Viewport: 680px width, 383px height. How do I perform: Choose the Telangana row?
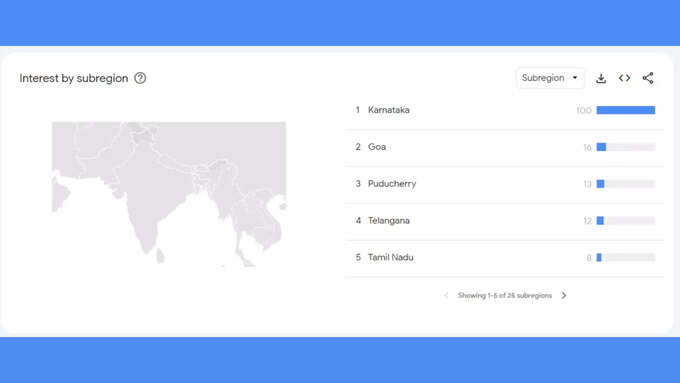click(504, 221)
